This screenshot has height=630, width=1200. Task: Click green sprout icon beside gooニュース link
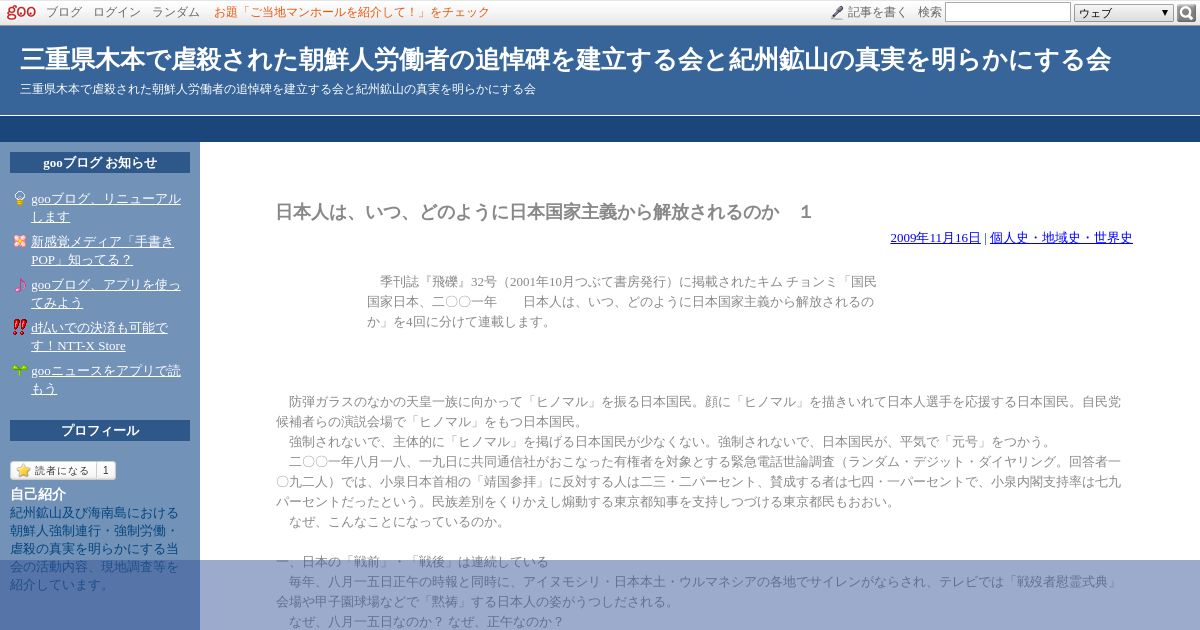(19, 370)
